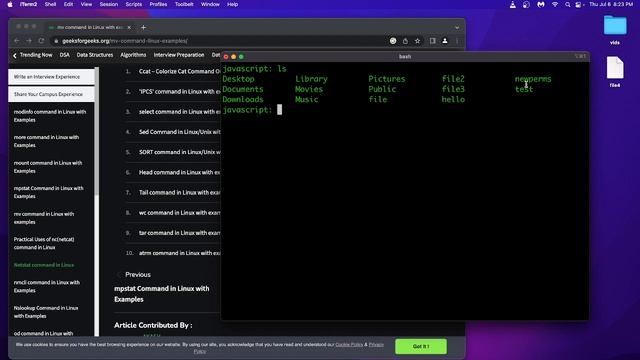Viewport: 640px width, 360px height.
Task: Open SORT command in Linux/Unix article
Action: coord(179,152)
